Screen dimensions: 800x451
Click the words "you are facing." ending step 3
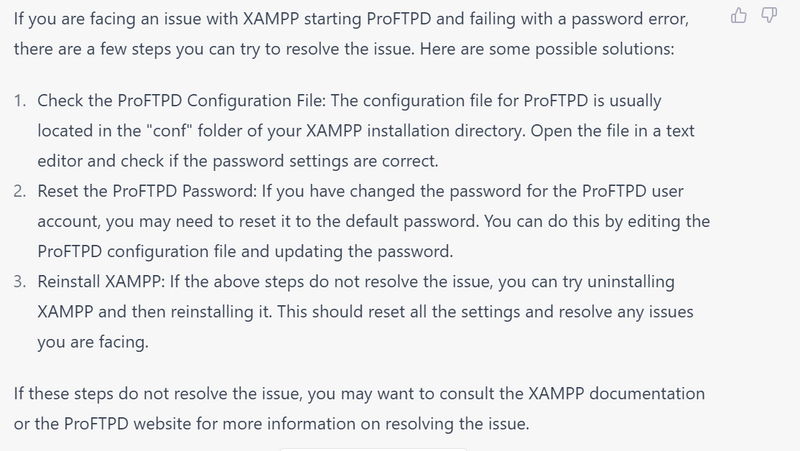coord(93,341)
